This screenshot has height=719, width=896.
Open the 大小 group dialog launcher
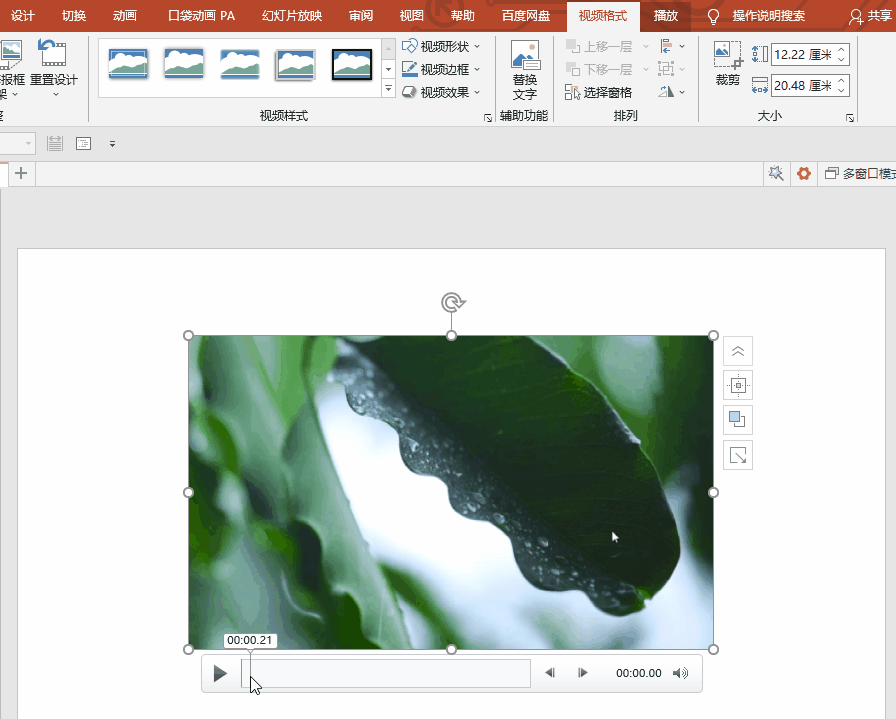pyautogui.click(x=850, y=118)
